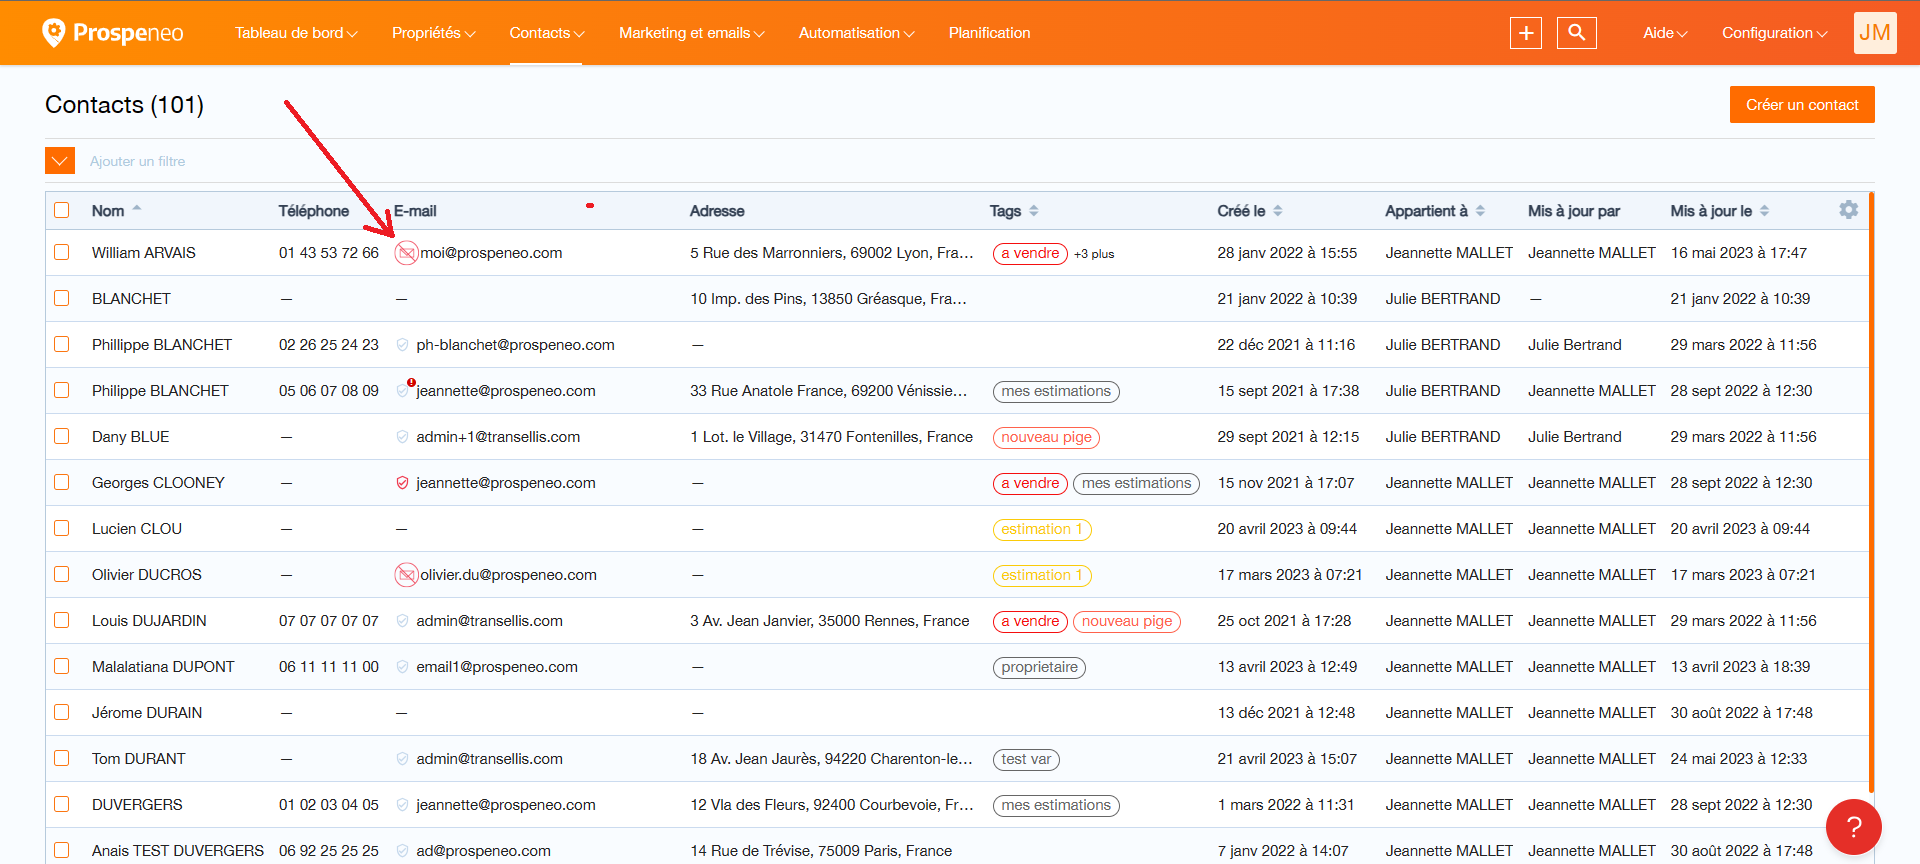This screenshot has height=864, width=1920.
Task: Select checkbox for Phillippe BLANCHET
Action: pos(62,344)
